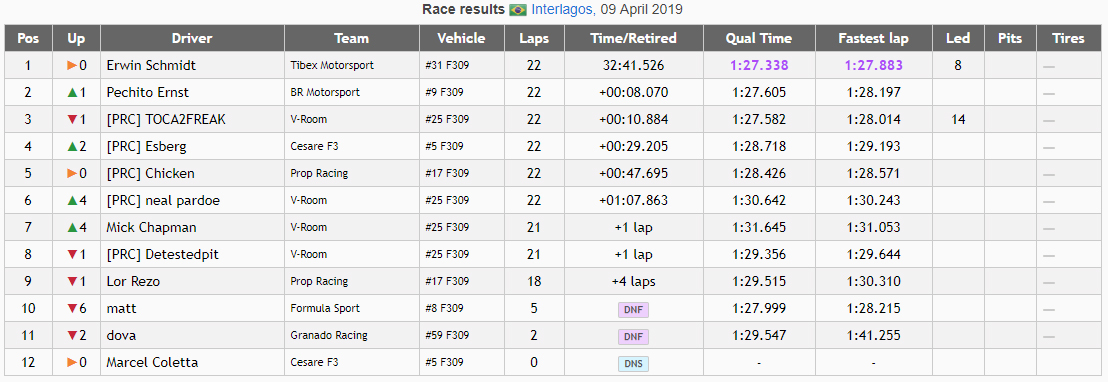The image size is (1108, 382).
Task: Select driver name Mick Chapman
Action: pyautogui.click(x=151, y=227)
